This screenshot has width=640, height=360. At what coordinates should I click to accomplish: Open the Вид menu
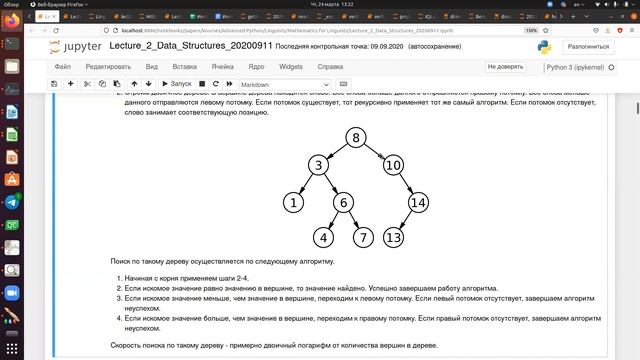click(x=151, y=67)
